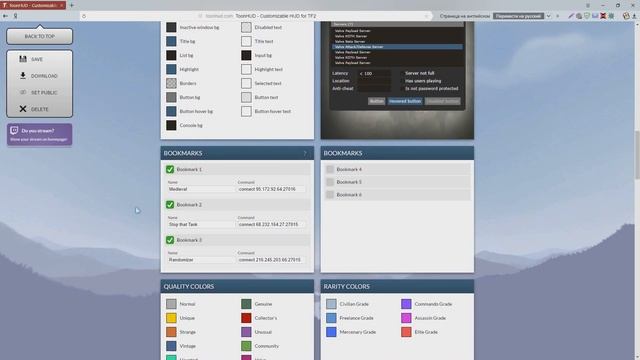
Task: Click the browser address bar
Action: [x=256, y=16]
